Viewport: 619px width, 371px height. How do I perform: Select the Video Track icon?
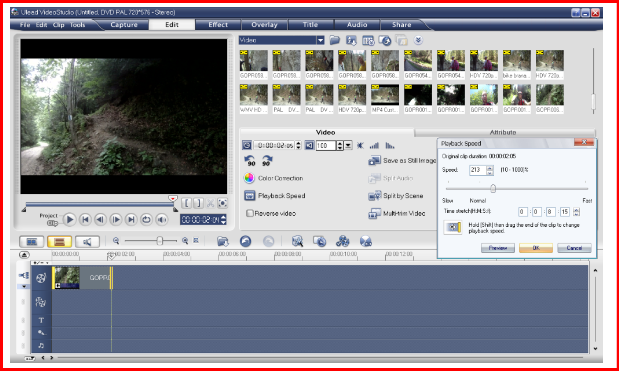click(x=41, y=278)
